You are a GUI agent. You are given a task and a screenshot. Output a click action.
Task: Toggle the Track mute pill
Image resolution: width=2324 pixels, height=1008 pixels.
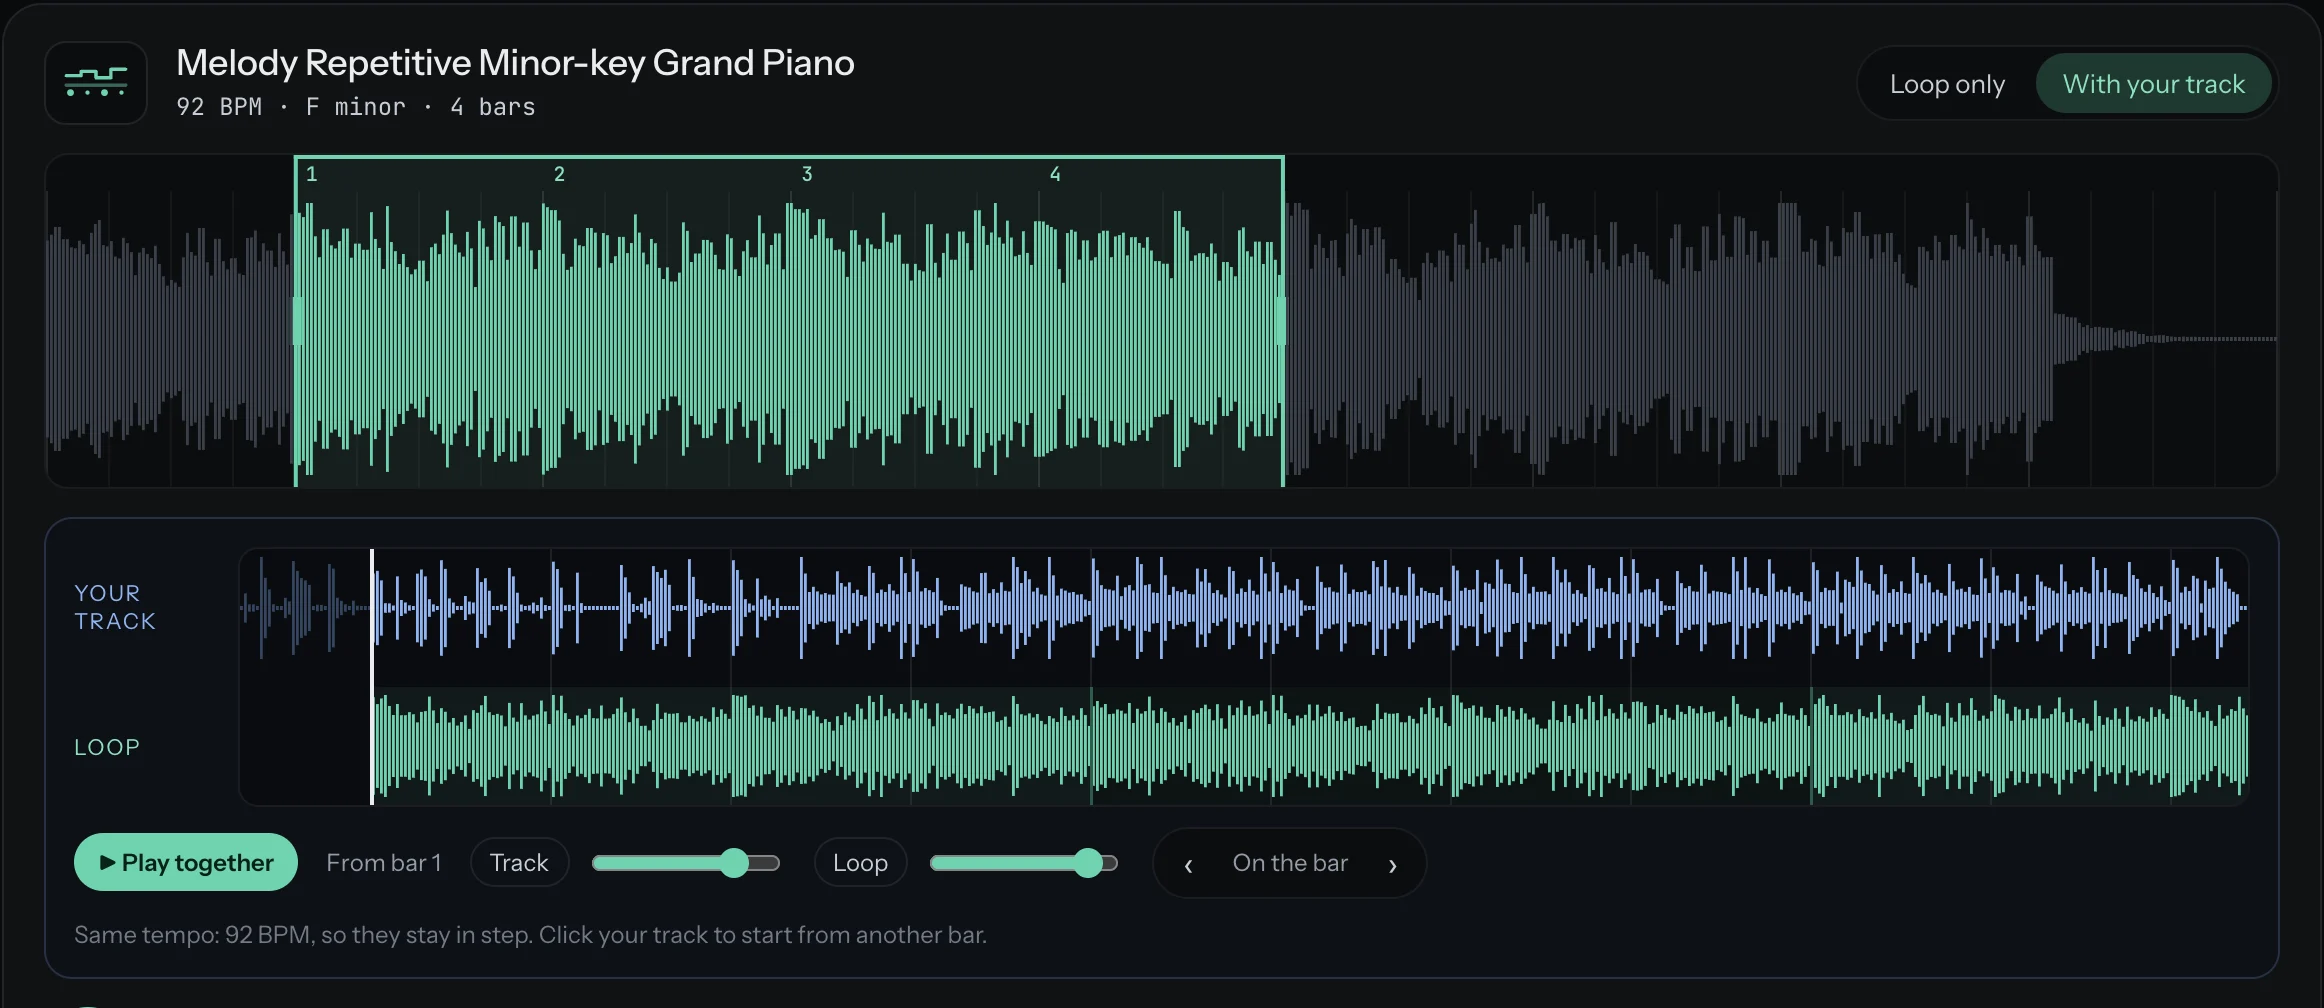[519, 862]
